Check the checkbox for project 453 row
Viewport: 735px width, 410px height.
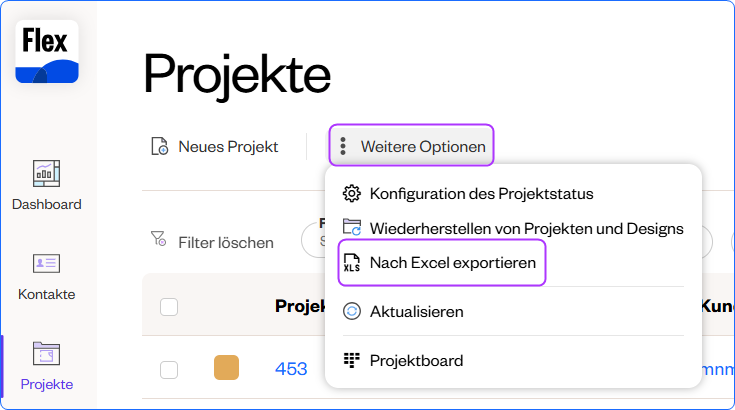[x=169, y=369]
